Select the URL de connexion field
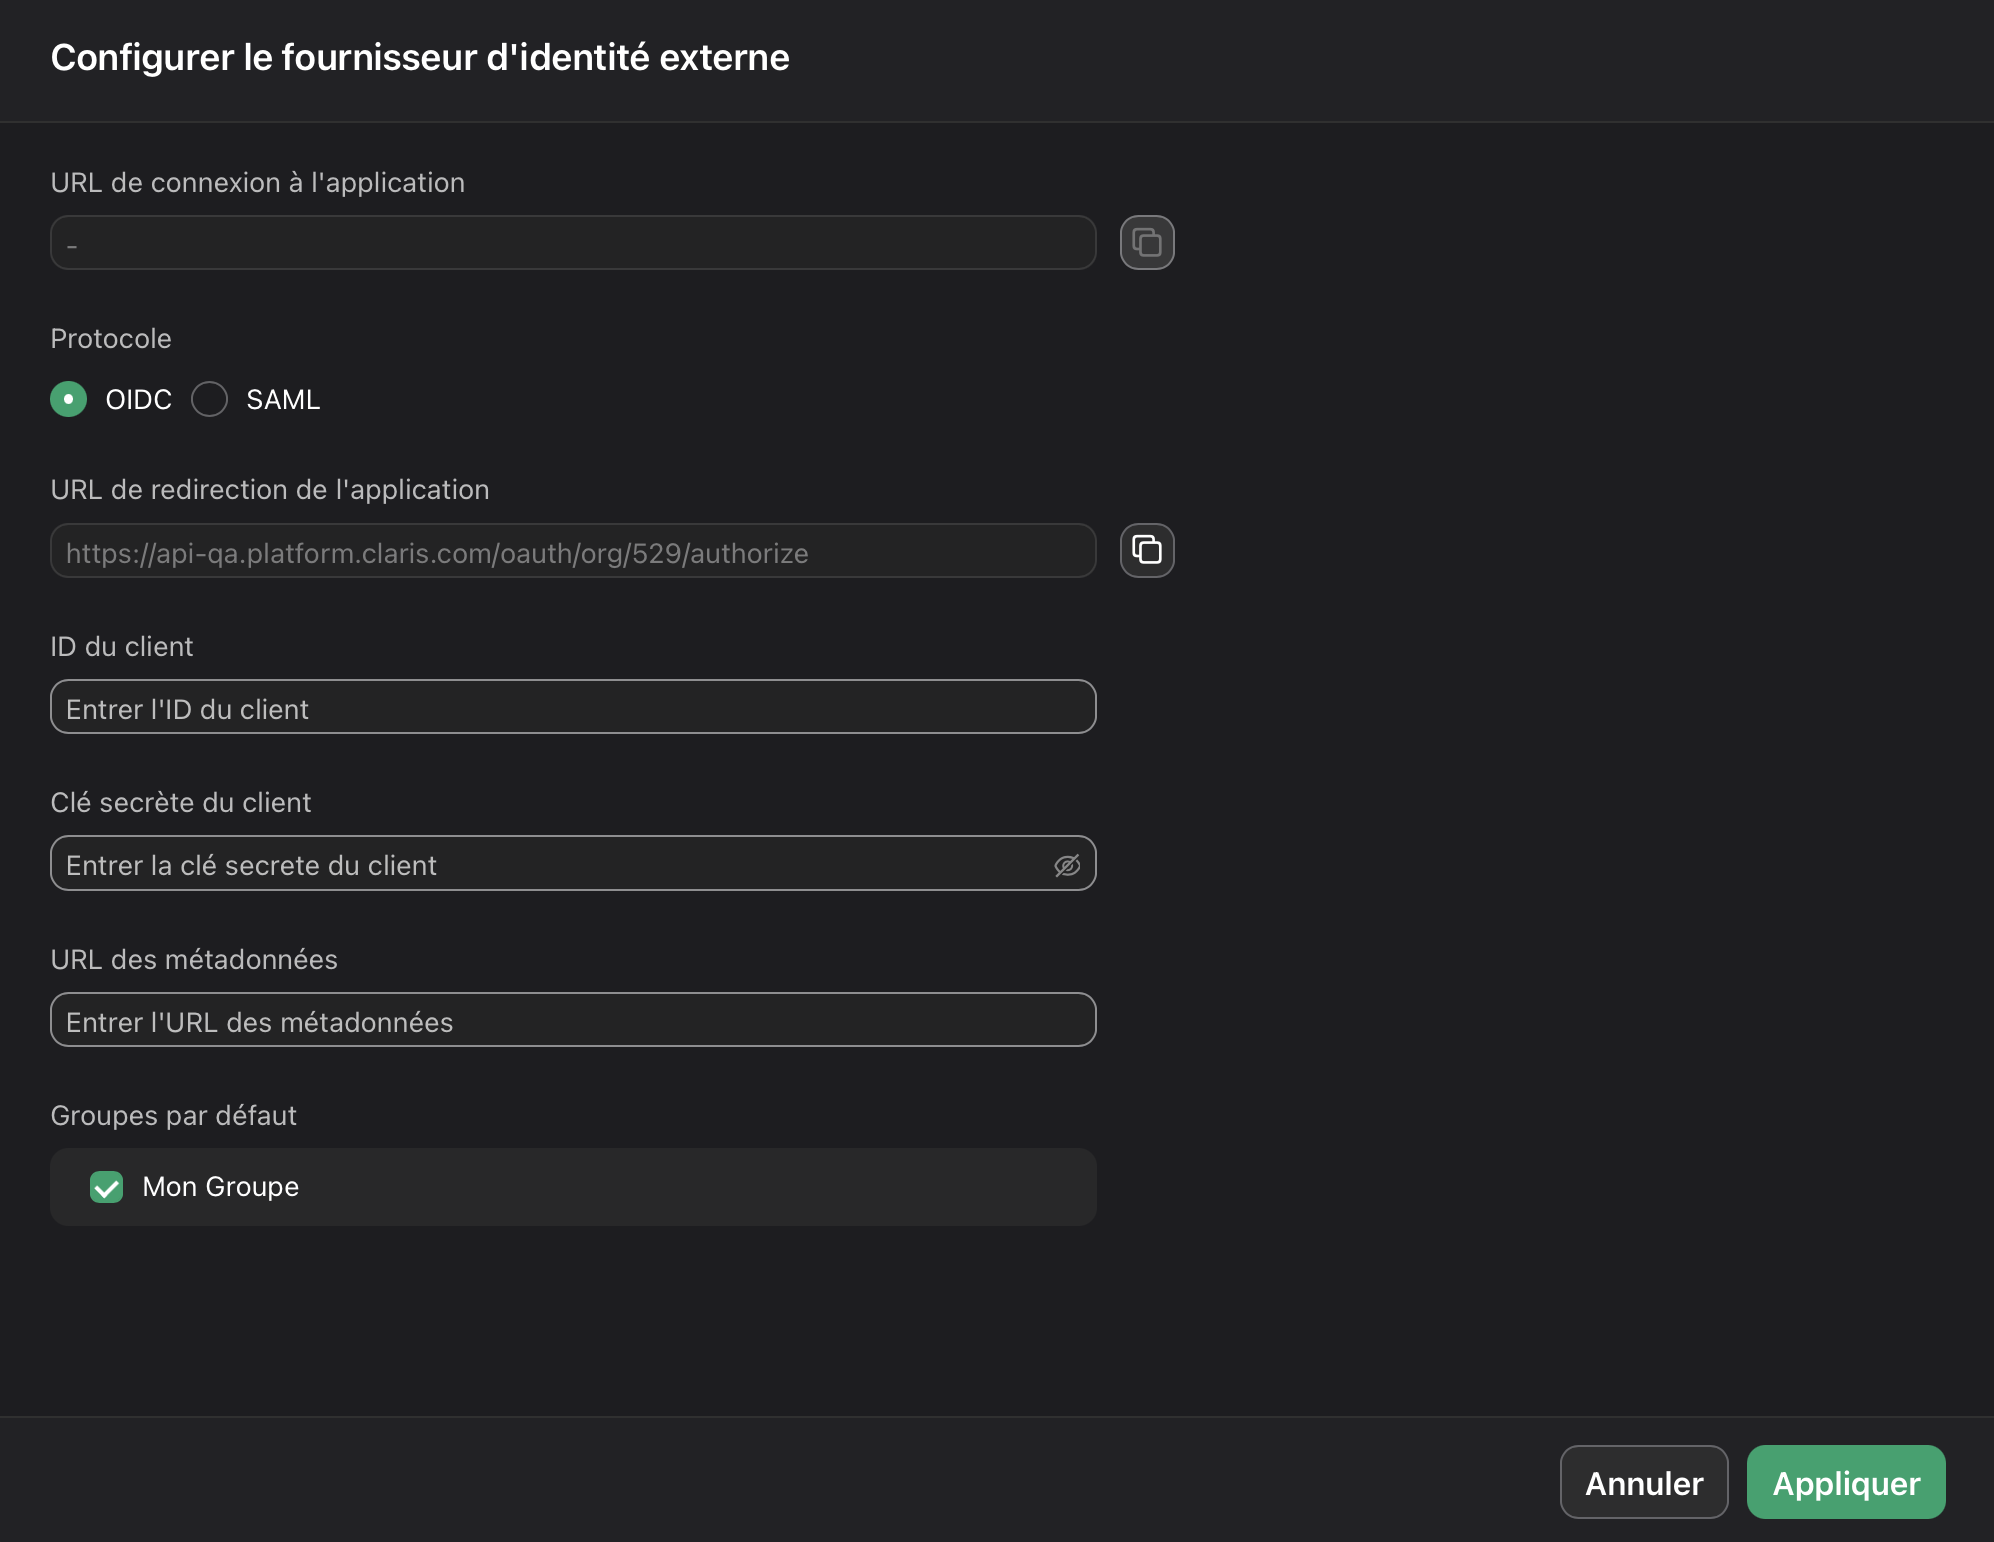Viewport: 1994px width, 1542px height. tap(571, 242)
